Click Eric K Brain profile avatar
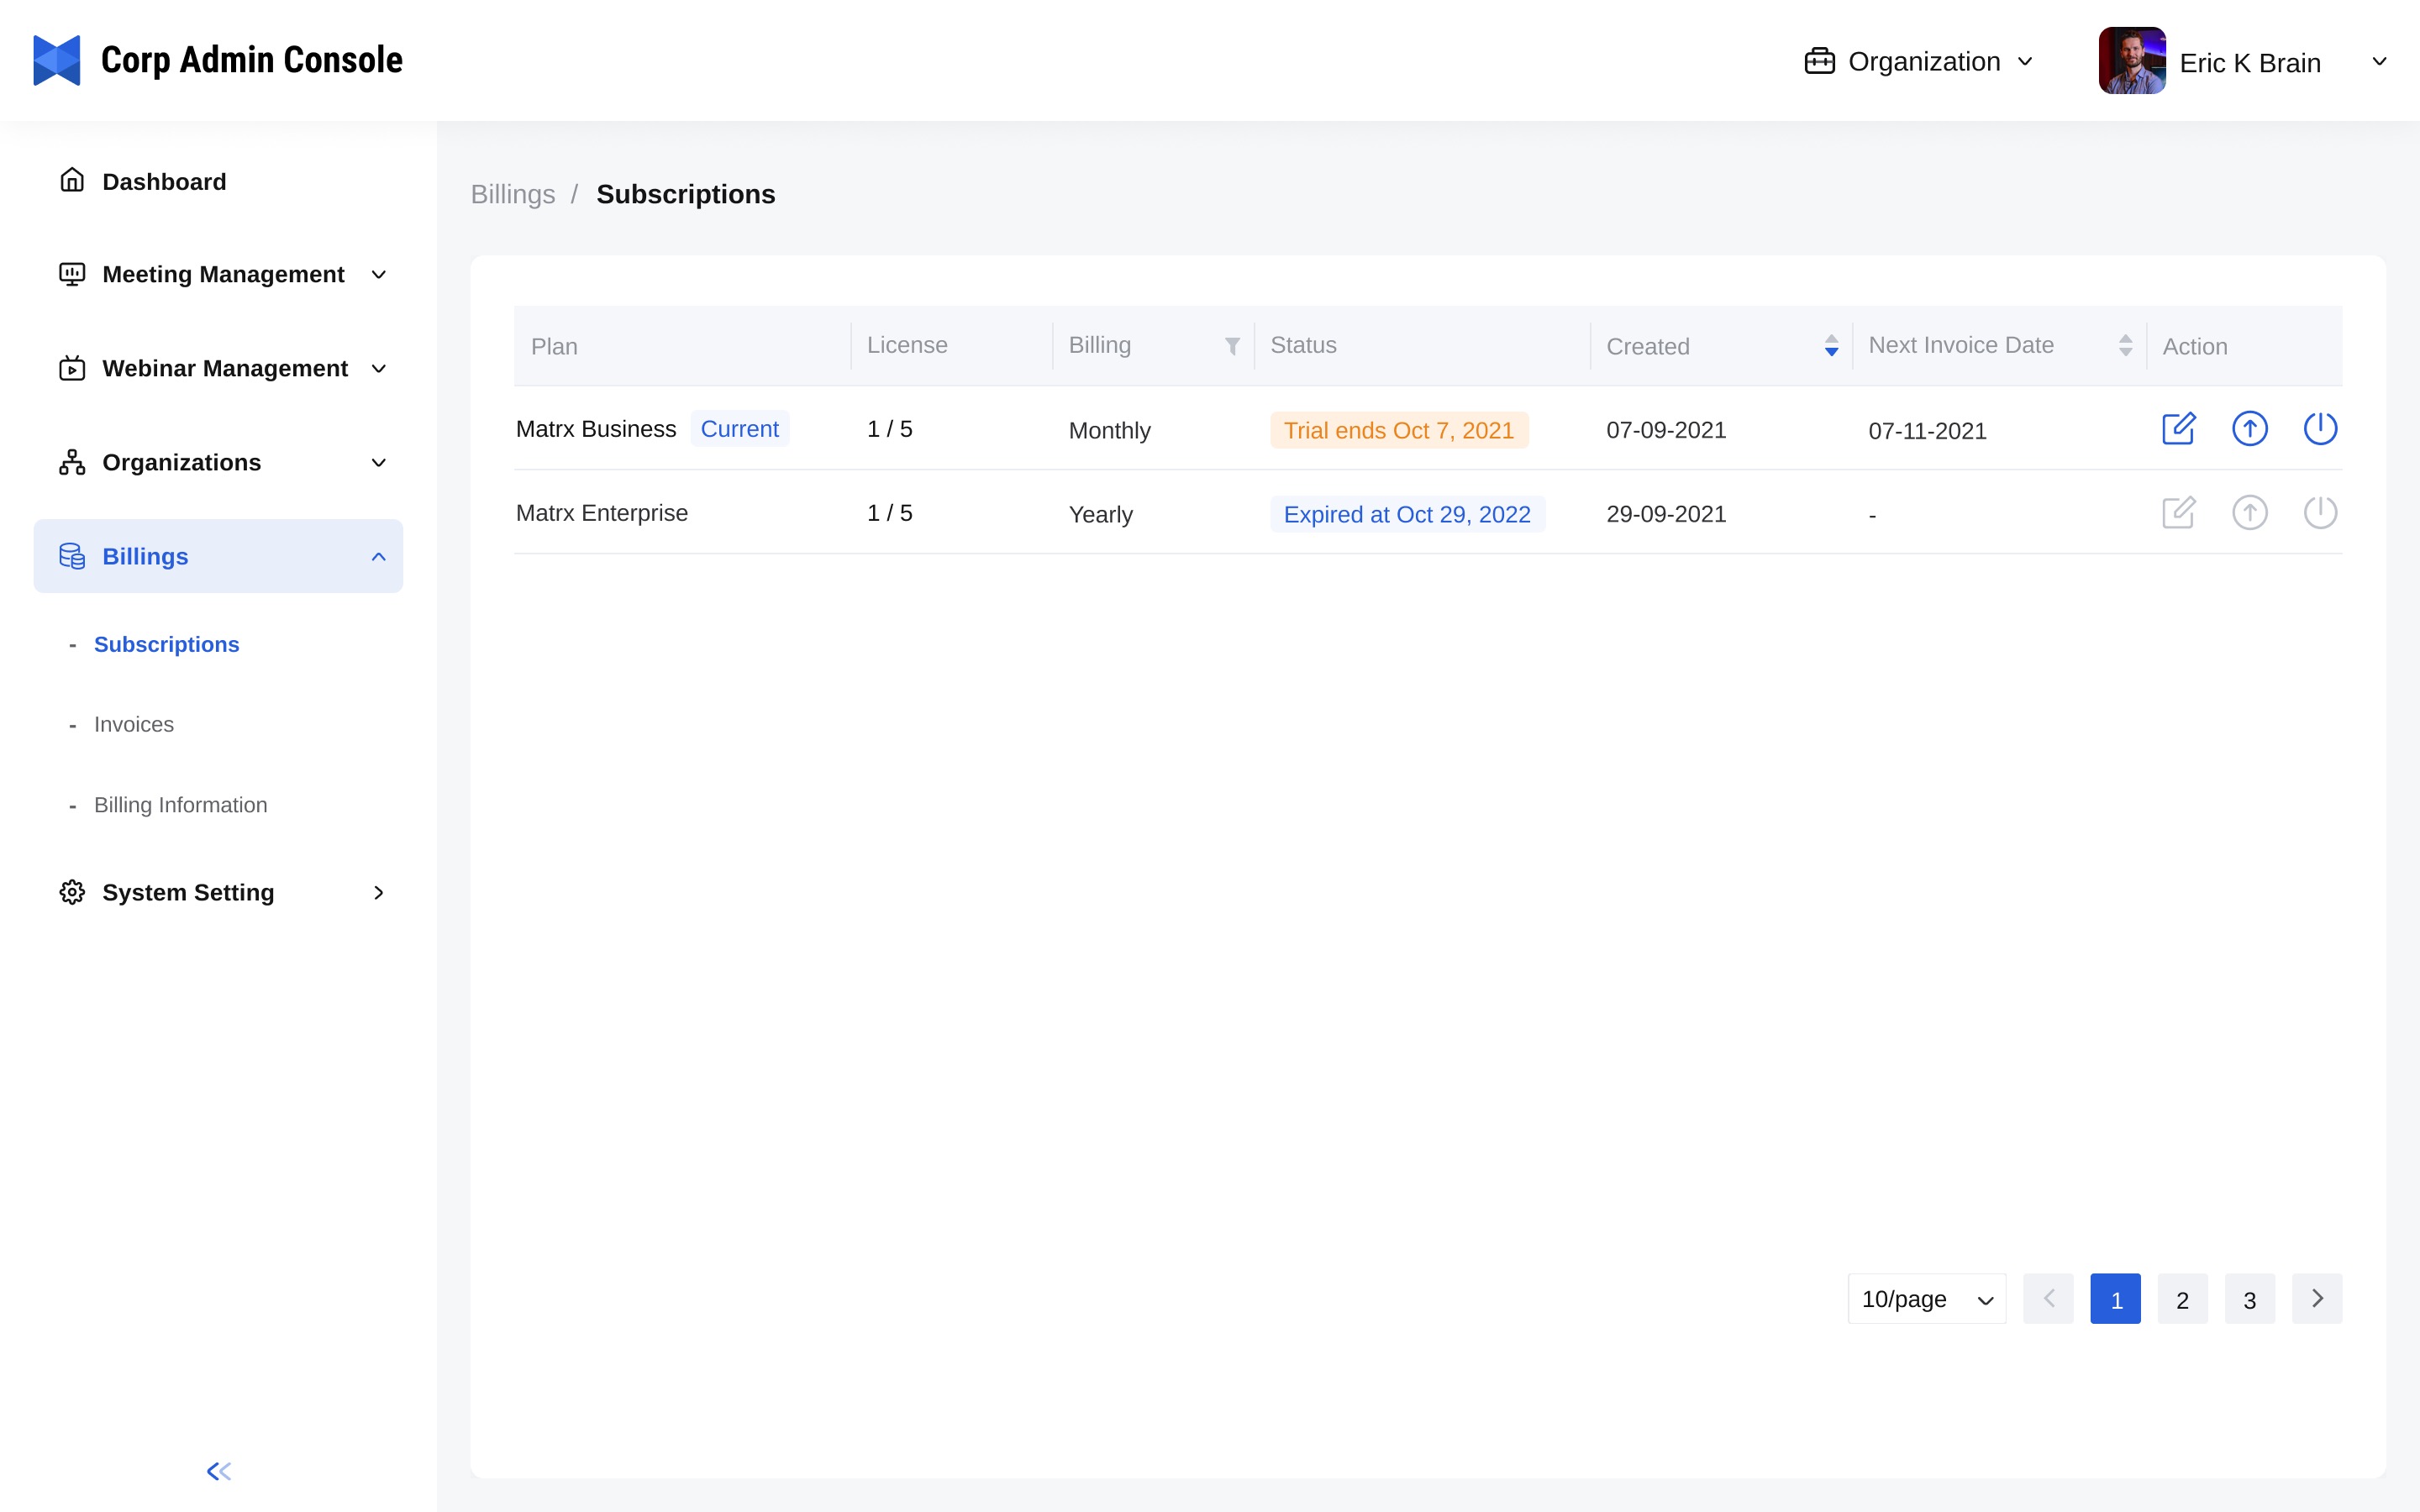Viewport: 2420px width, 1512px height. click(x=2132, y=61)
